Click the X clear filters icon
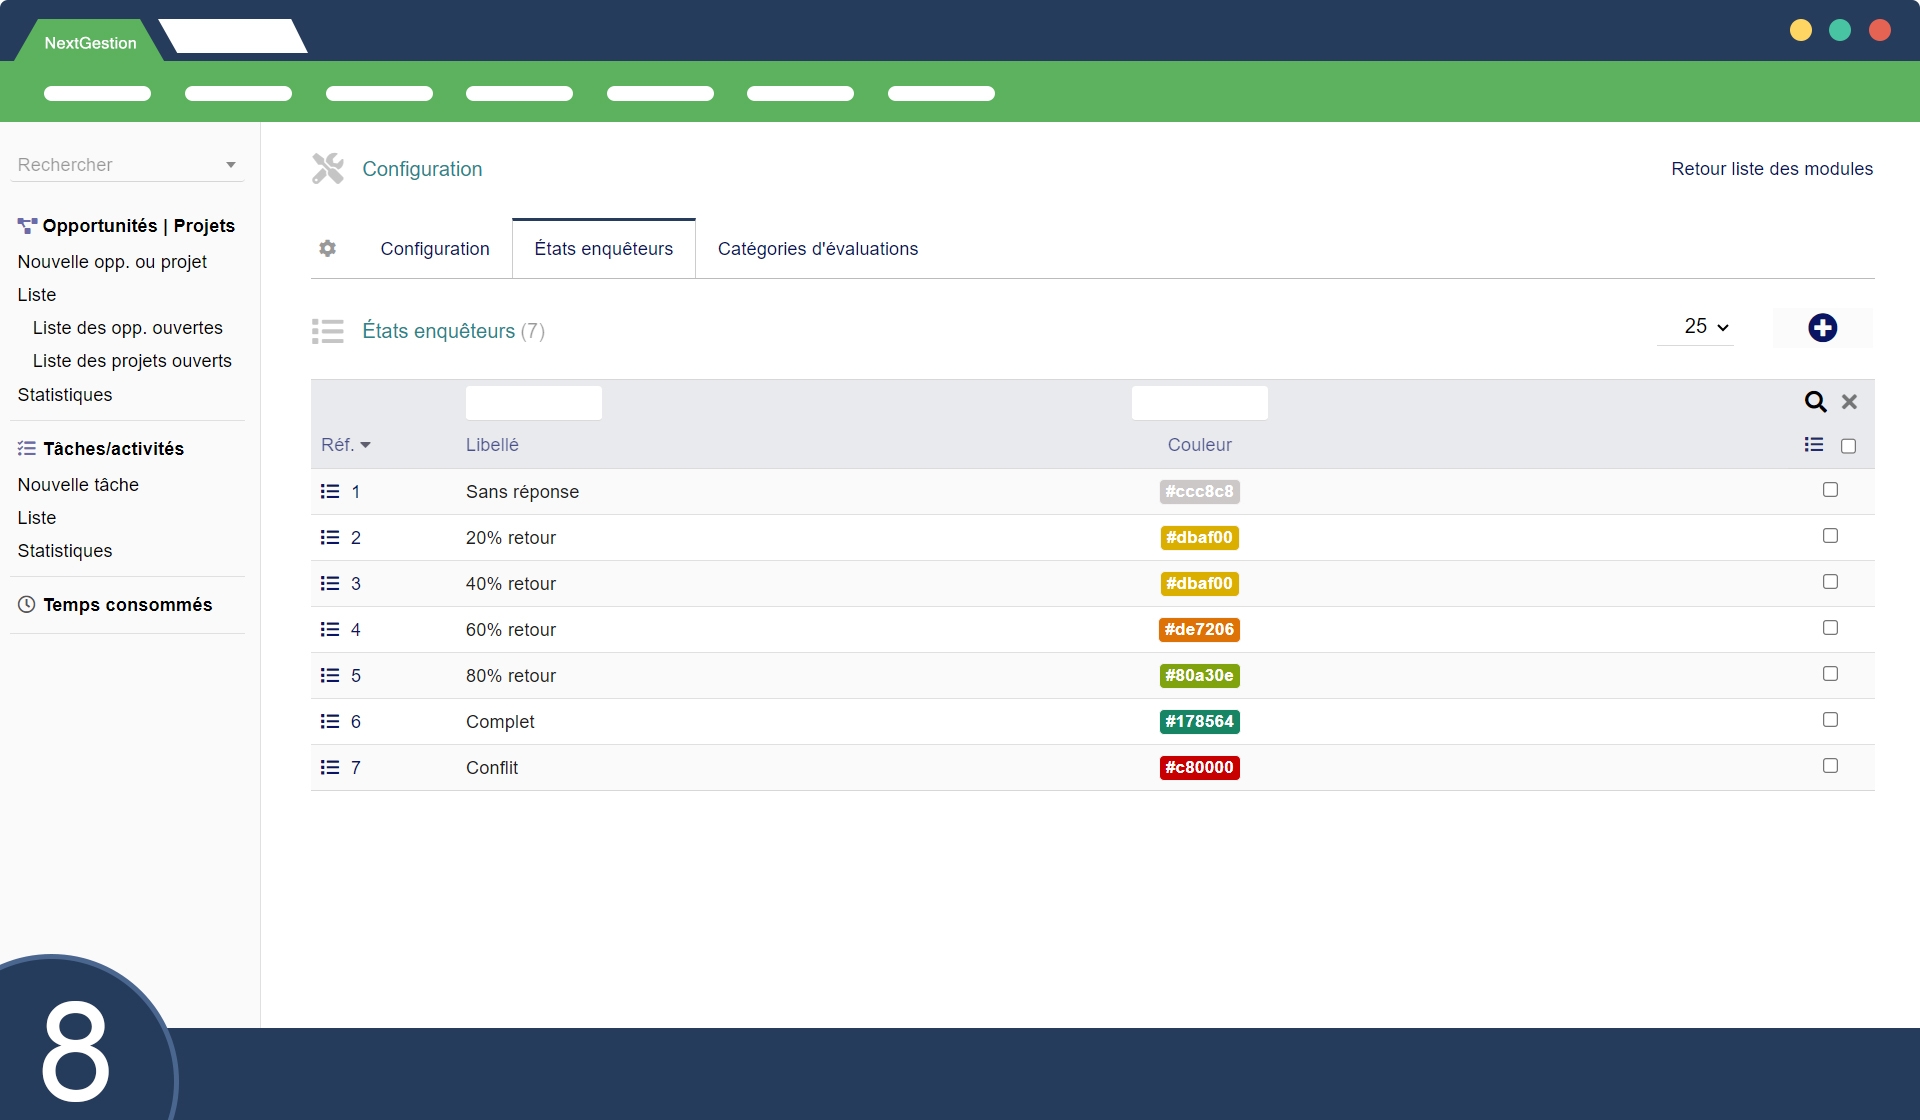Screen dimensions: 1920x1120 (x=1849, y=402)
